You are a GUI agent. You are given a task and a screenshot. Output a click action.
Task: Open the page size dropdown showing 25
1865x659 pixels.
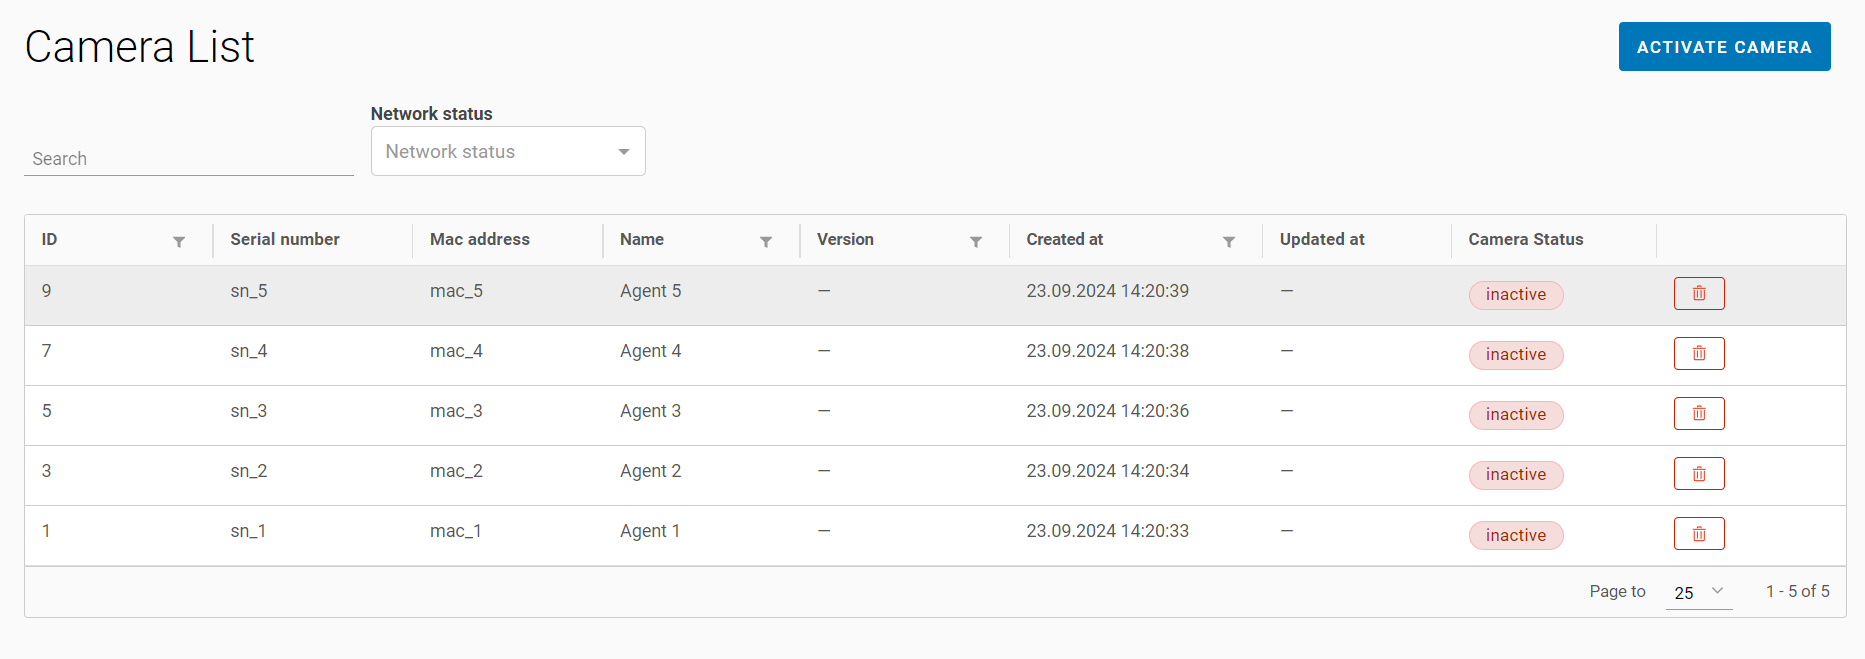click(x=1698, y=592)
